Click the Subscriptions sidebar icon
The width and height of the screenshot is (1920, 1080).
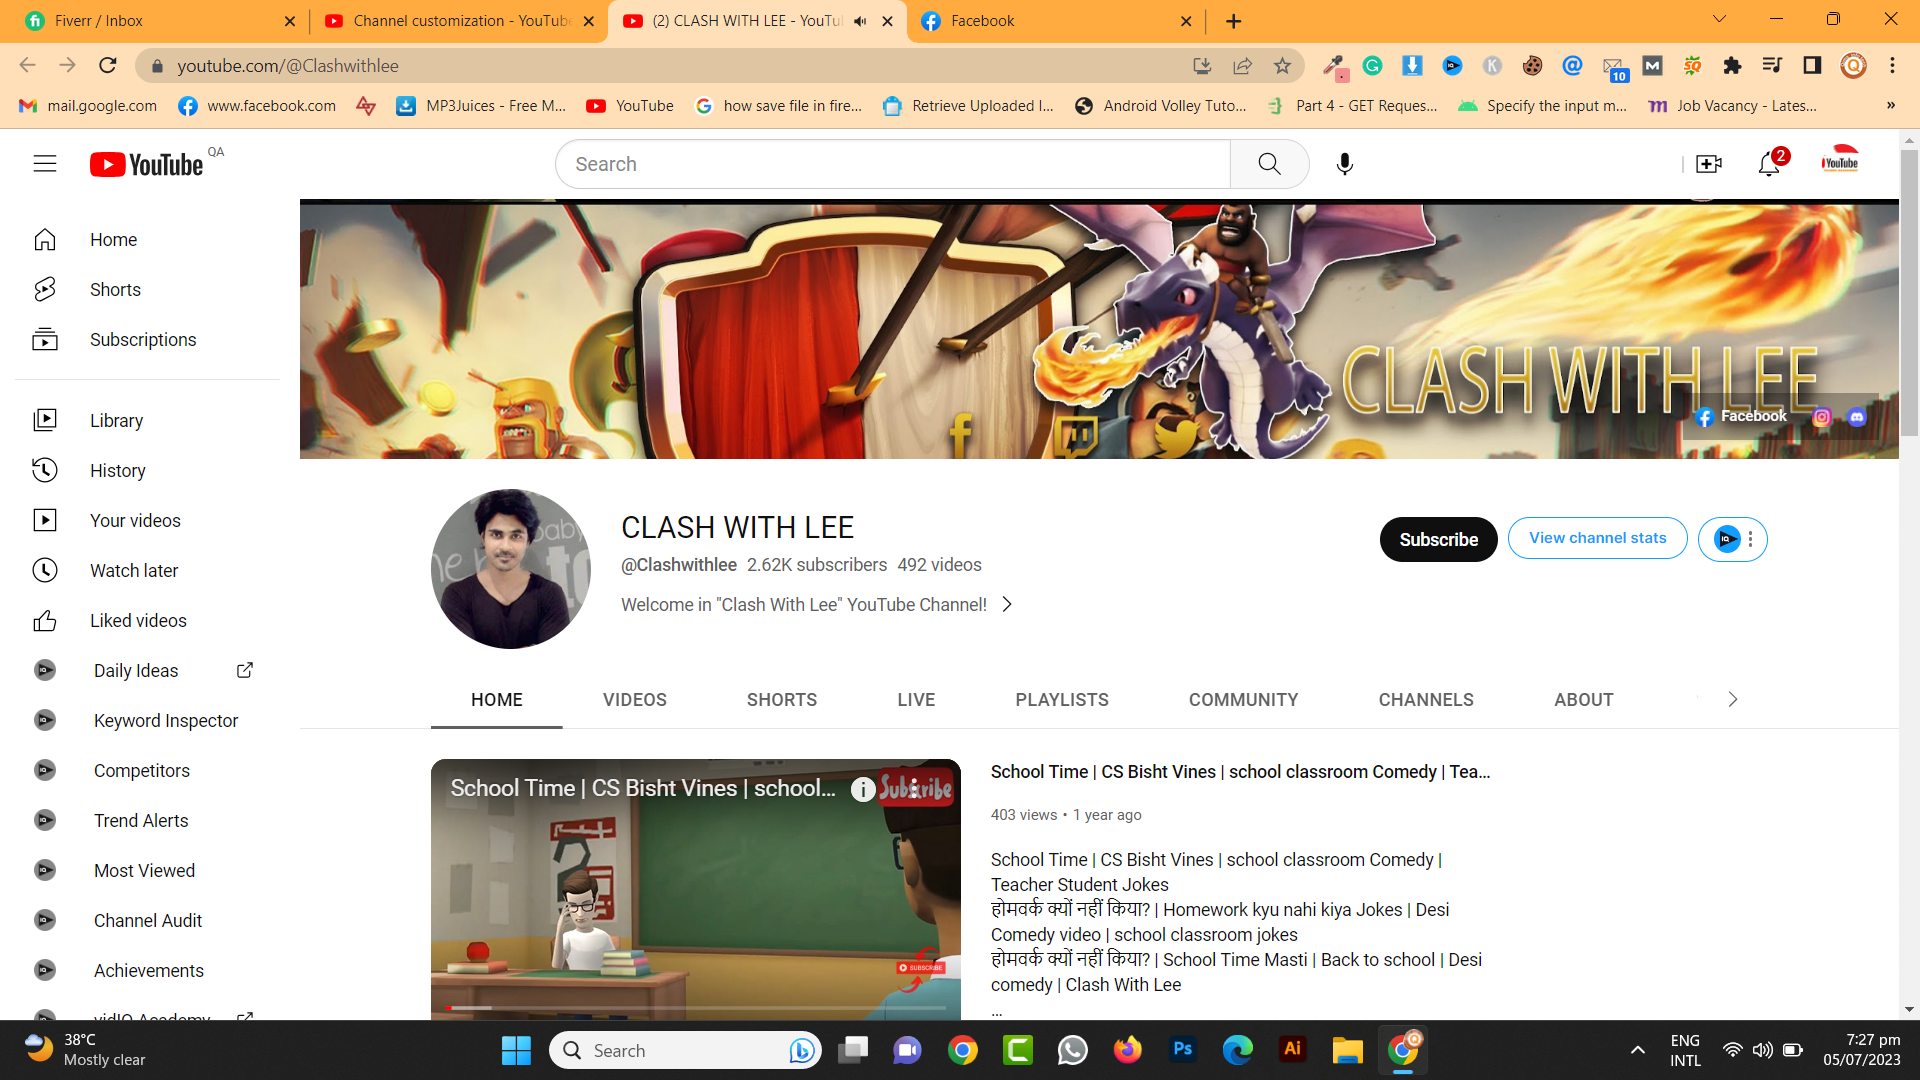pos(45,340)
